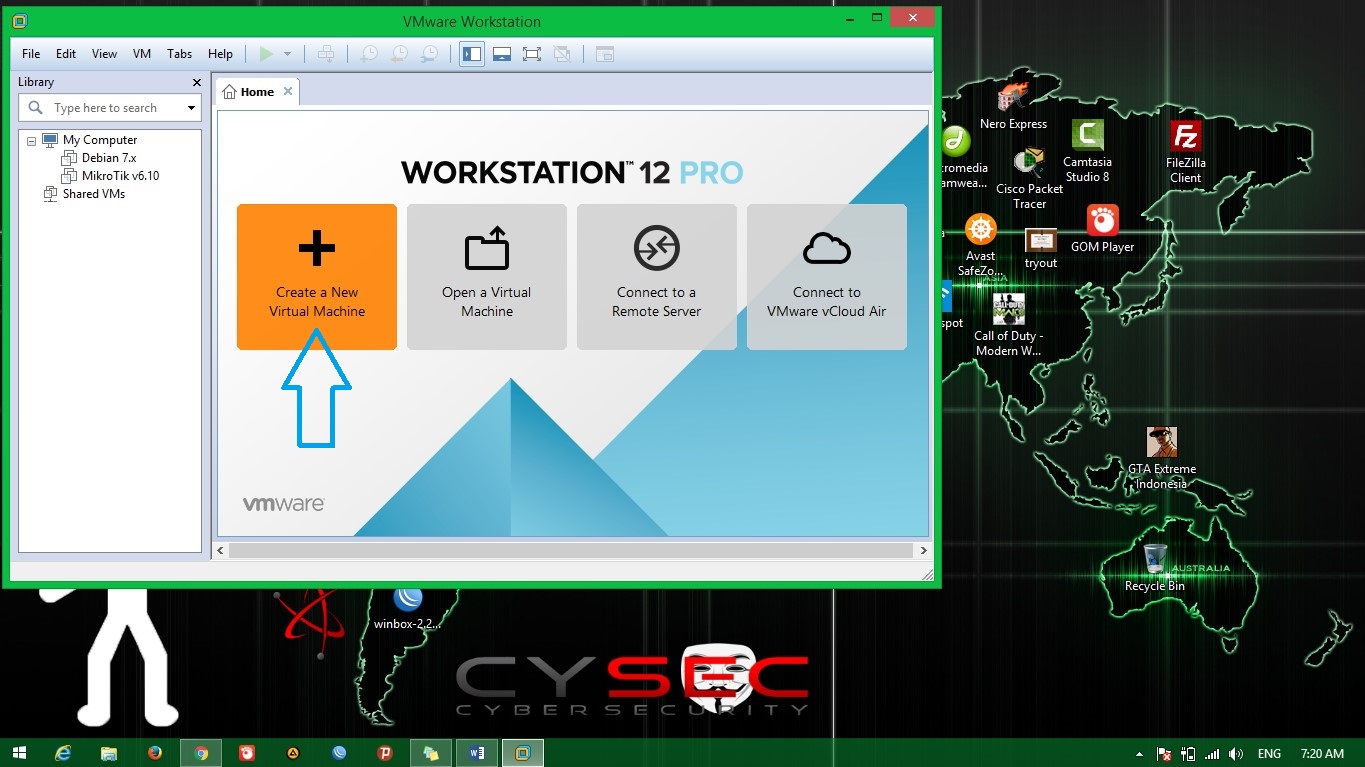The width and height of the screenshot is (1365, 767).
Task: Click the Unity mode toolbar icon
Action: click(562, 54)
